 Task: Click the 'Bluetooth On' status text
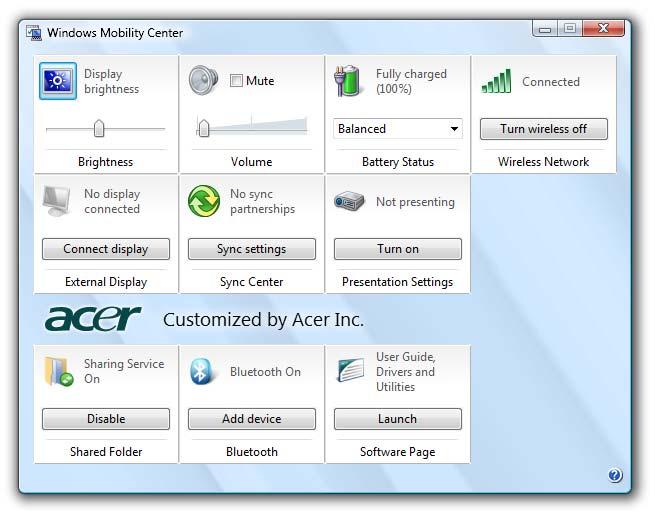[265, 372]
